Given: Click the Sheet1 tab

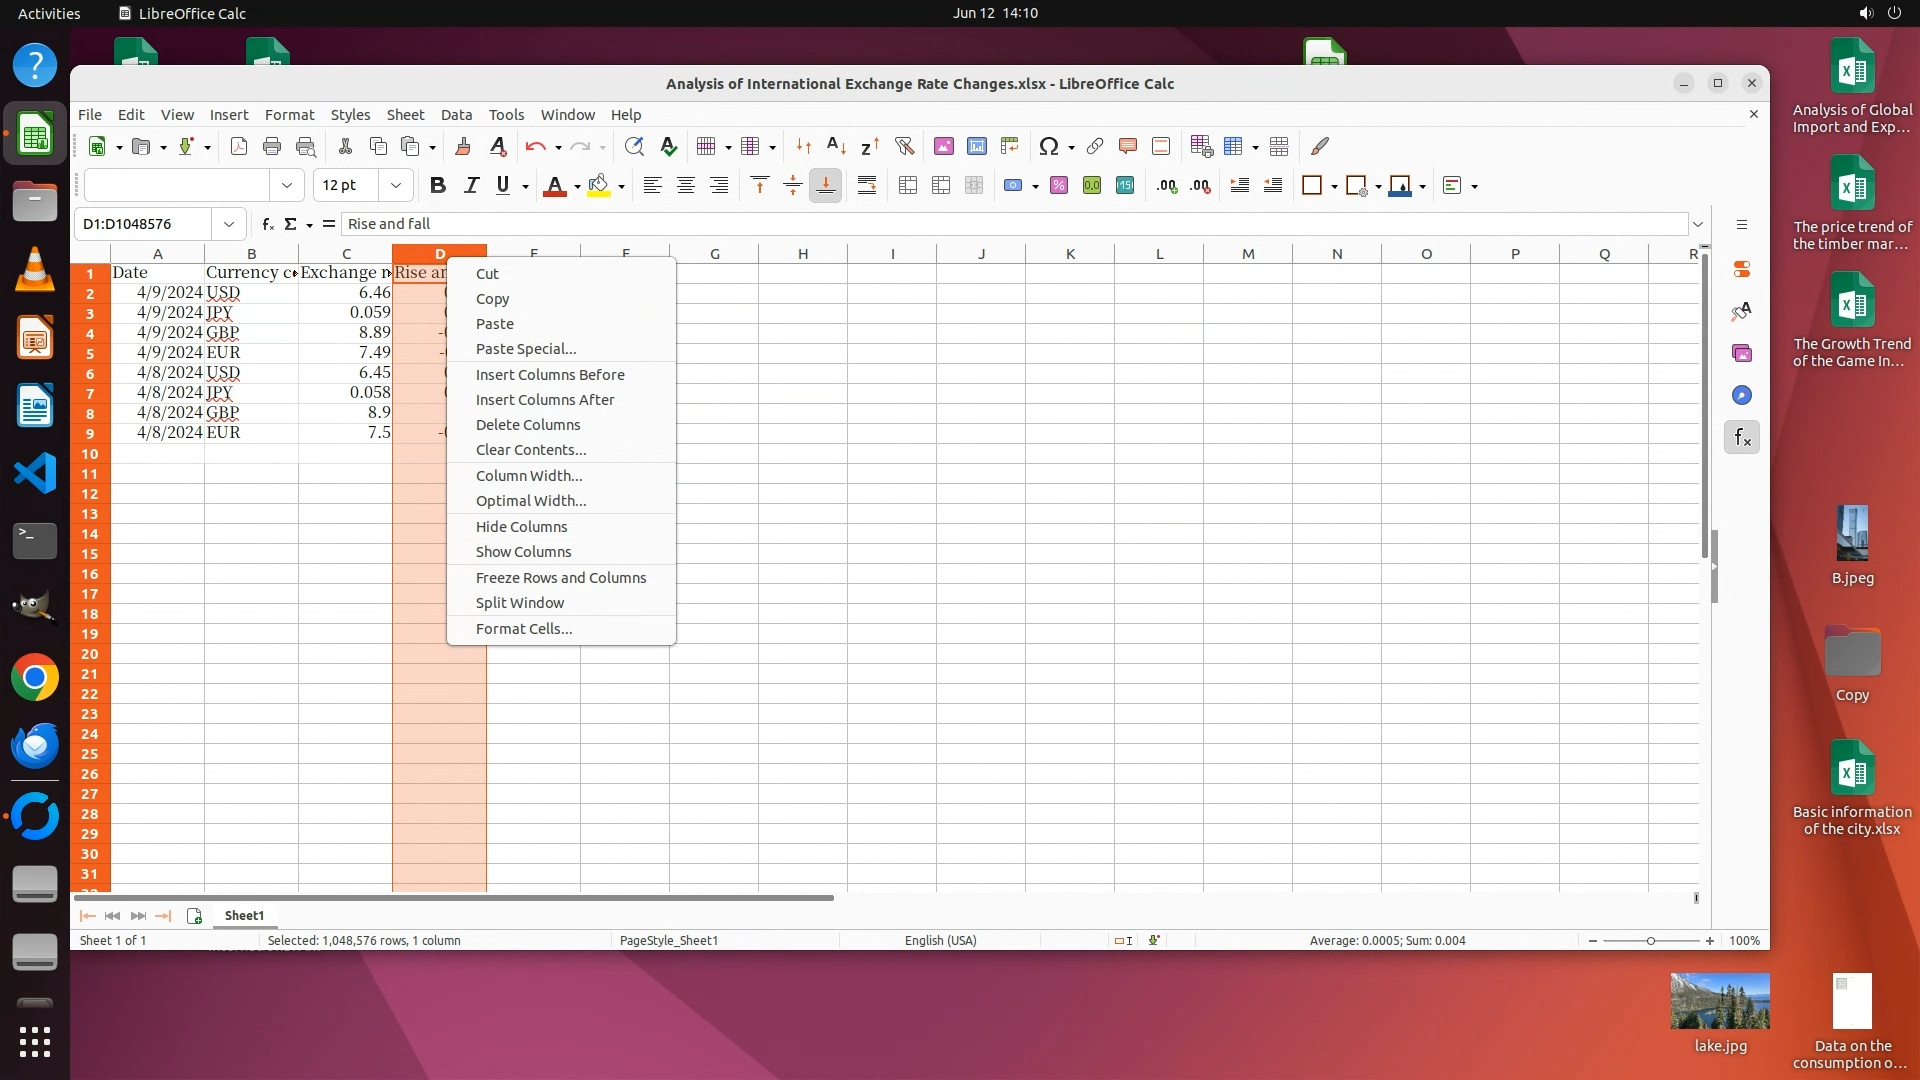Looking at the screenshot, I should coord(244,916).
